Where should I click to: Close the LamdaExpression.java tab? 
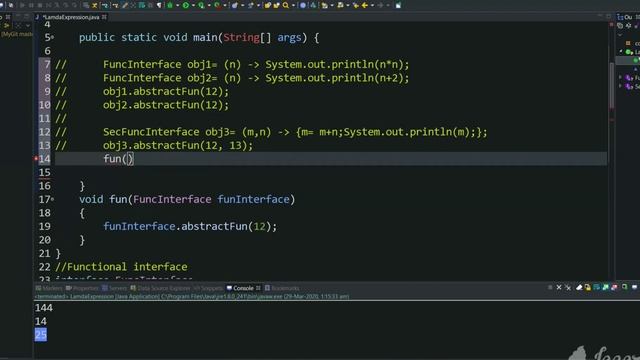104,17
